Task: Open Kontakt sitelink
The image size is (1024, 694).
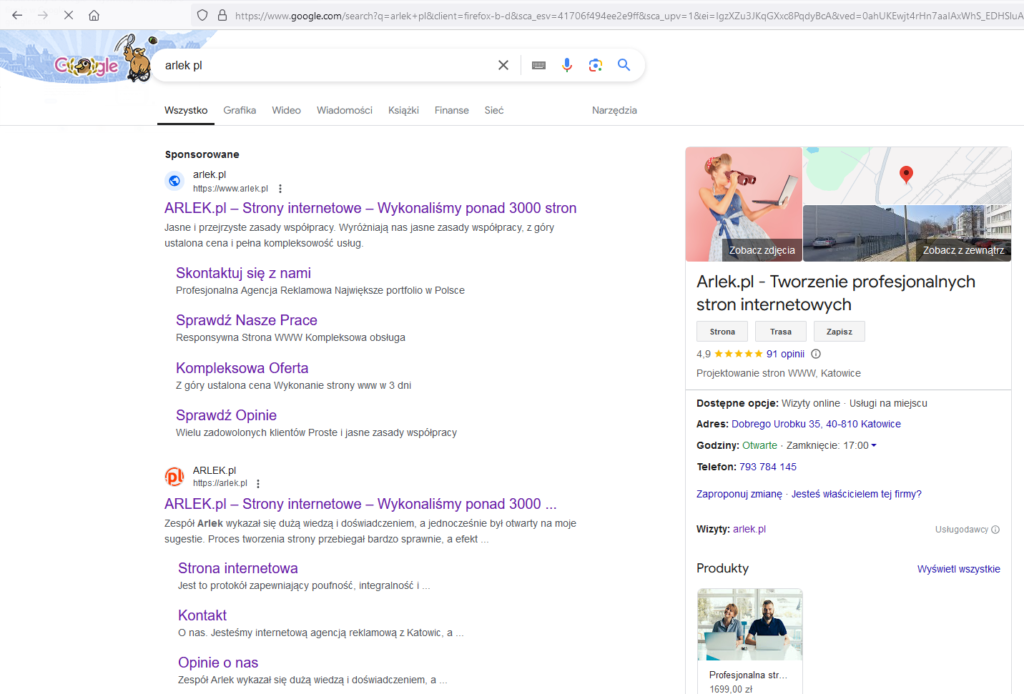Action: (202, 615)
